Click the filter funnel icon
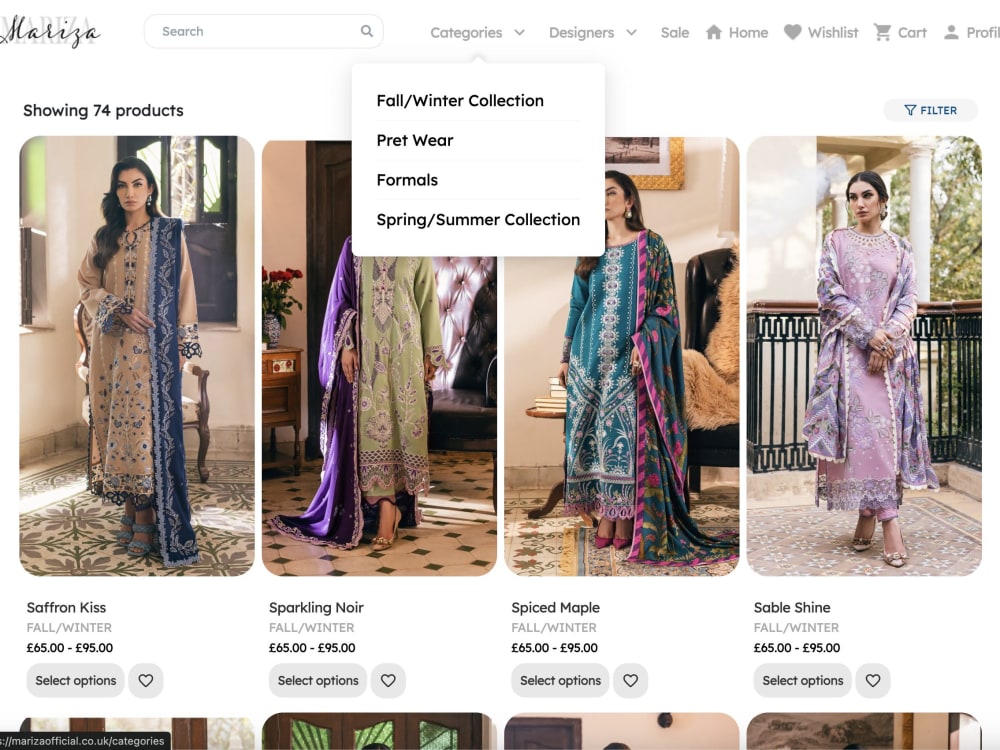 coord(910,110)
